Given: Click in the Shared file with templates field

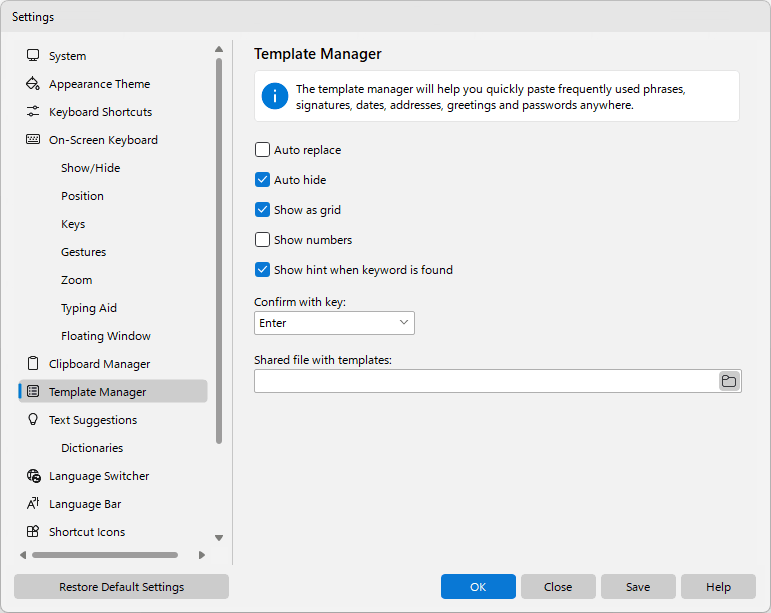Looking at the screenshot, I should (x=486, y=381).
